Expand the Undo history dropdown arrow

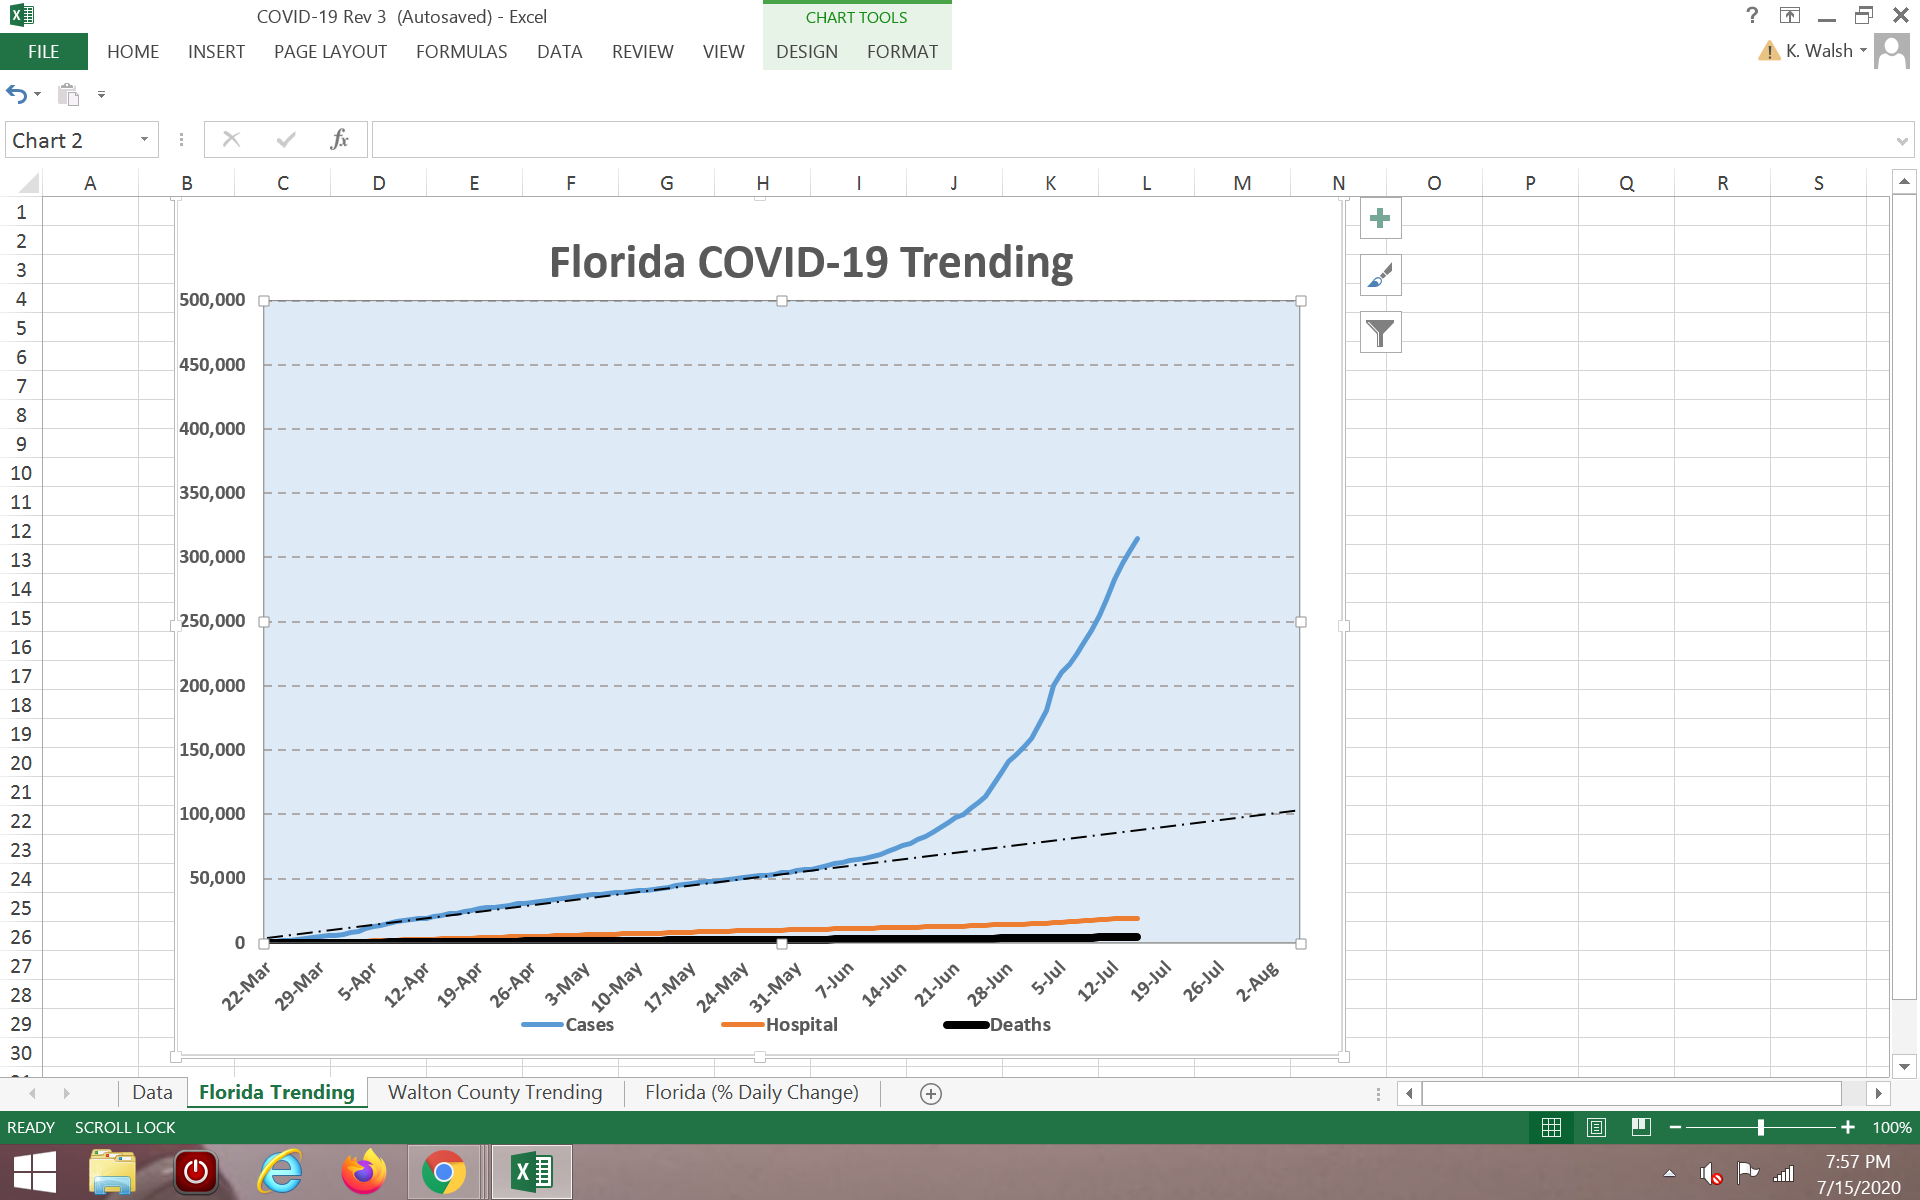[38, 94]
